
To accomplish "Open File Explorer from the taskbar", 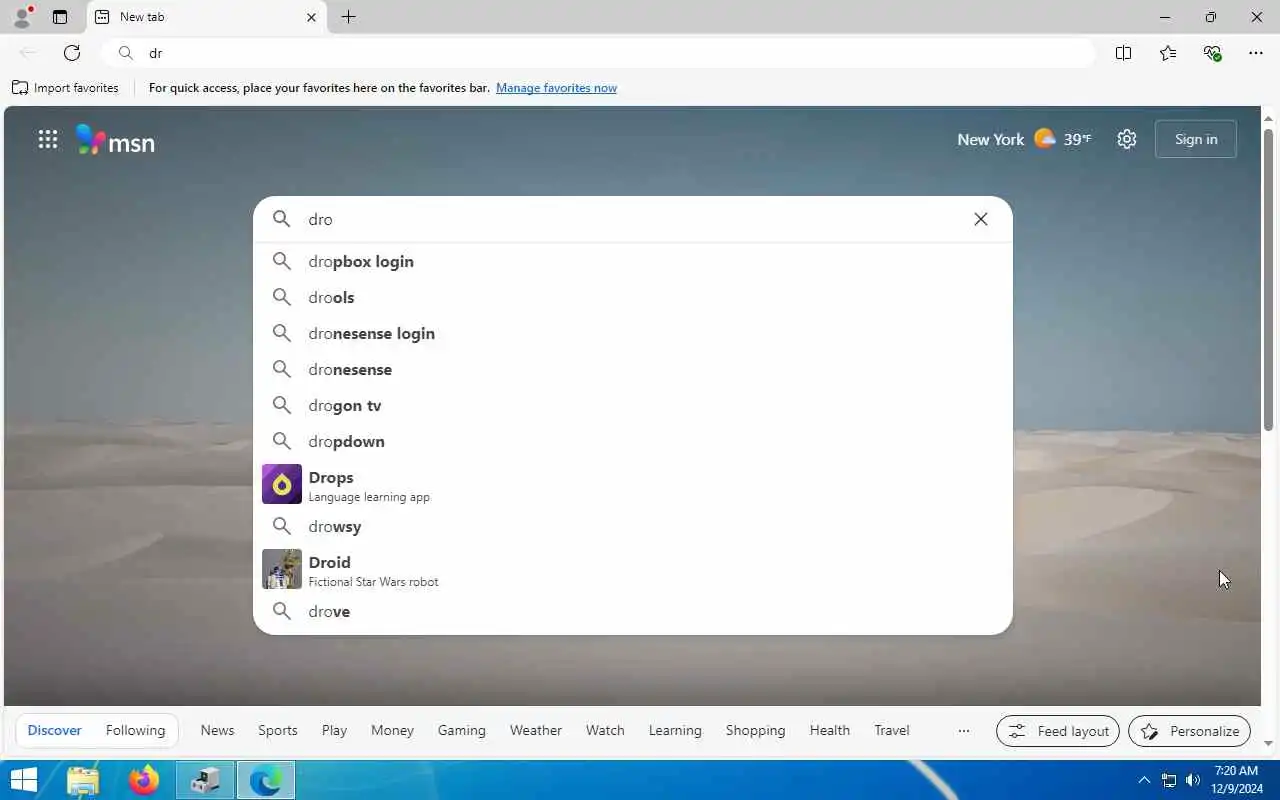I will tap(83, 780).
